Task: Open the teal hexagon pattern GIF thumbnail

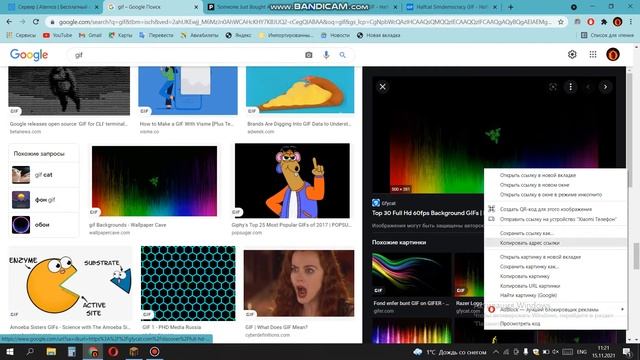Action: [x=188, y=283]
